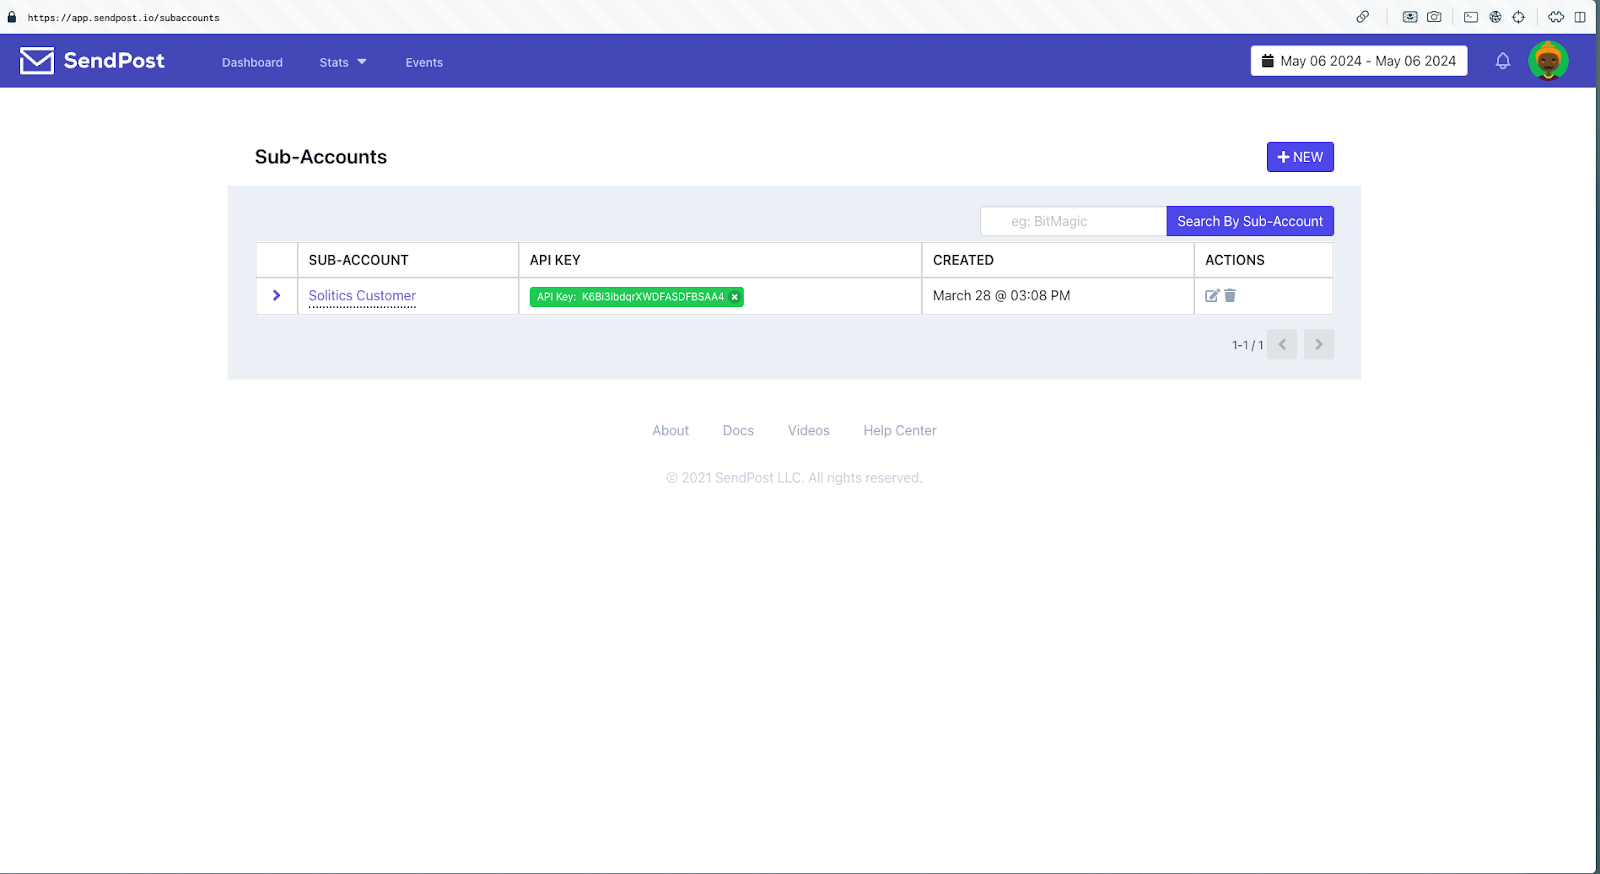Viewport: 1600px width, 874px height.
Task: Open the Solitics Customer link
Action: click(362, 296)
